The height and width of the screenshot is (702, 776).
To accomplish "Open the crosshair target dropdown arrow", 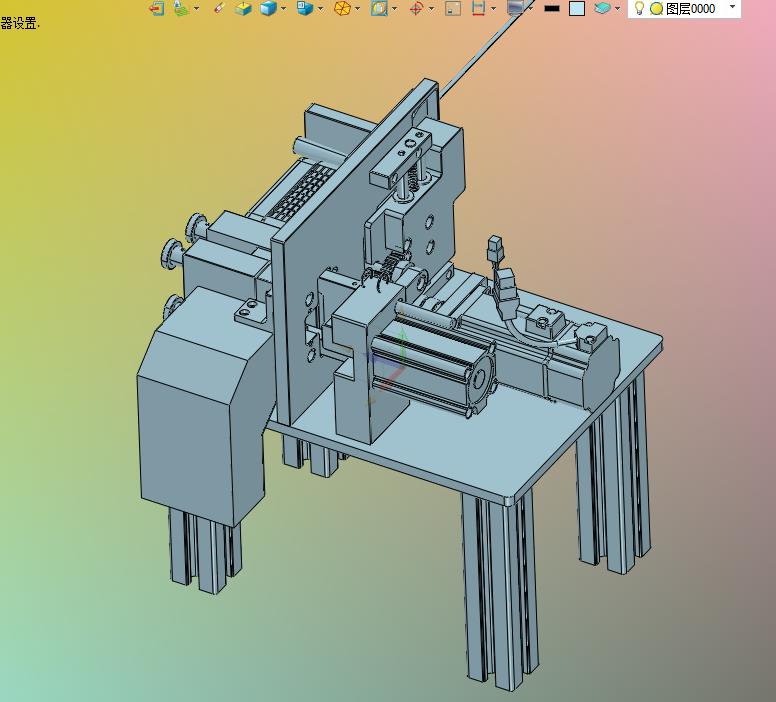I will [432, 8].
